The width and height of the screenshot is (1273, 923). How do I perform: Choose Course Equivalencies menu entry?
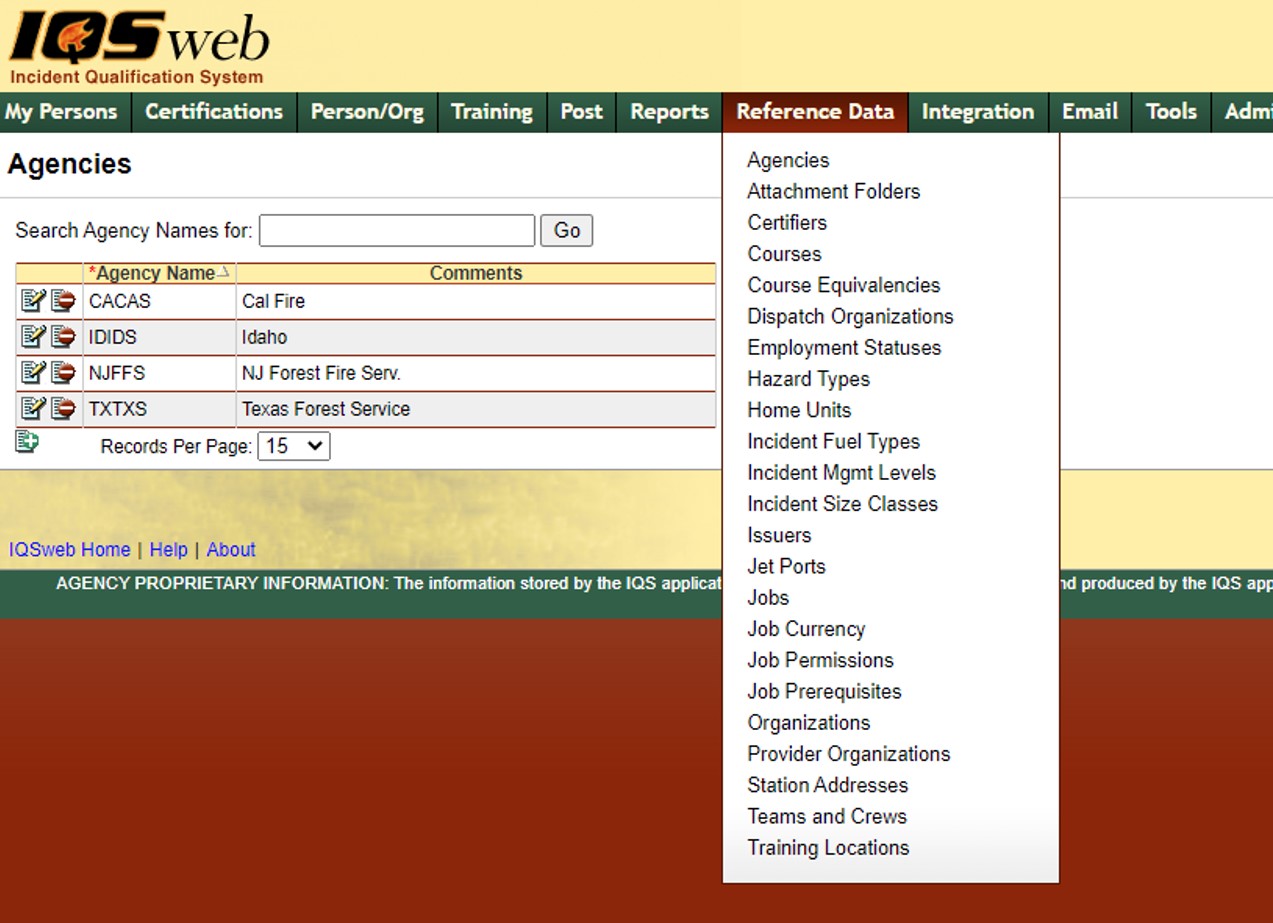click(844, 285)
